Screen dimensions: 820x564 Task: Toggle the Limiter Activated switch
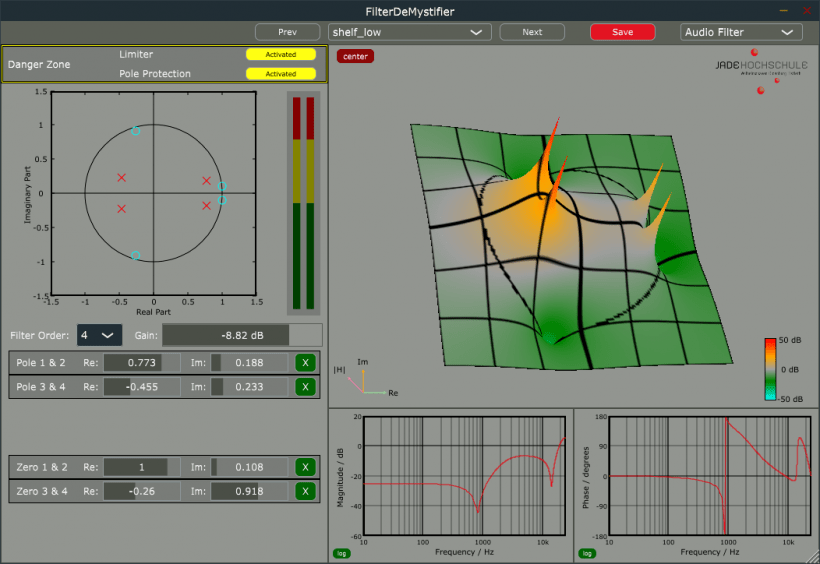(x=280, y=55)
